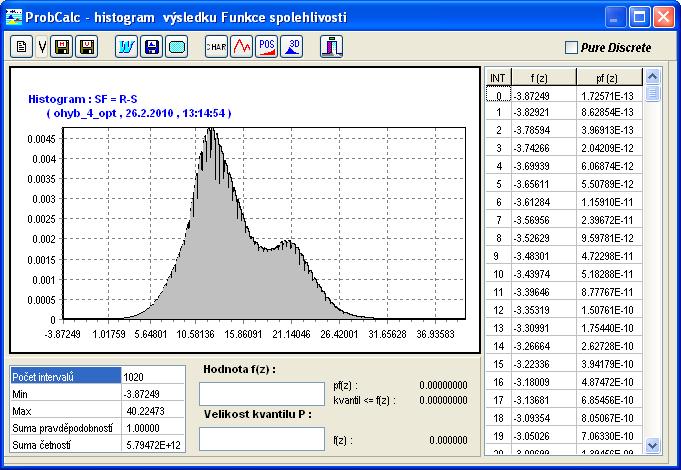Click the table scrollbar thumb
The image size is (681, 470).
[652, 93]
